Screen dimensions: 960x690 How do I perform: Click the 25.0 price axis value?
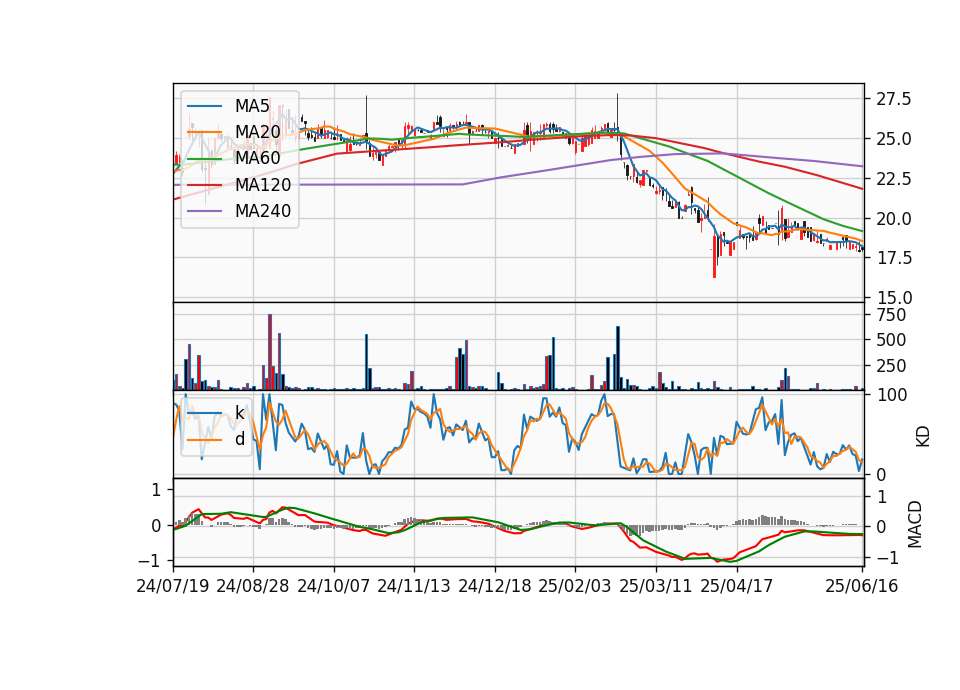pos(894,139)
